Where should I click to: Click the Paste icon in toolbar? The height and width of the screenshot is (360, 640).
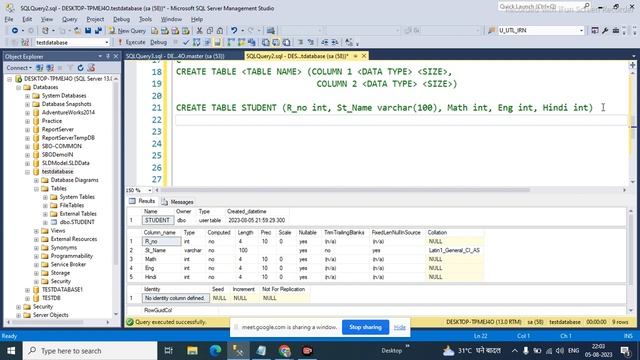[220, 31]
